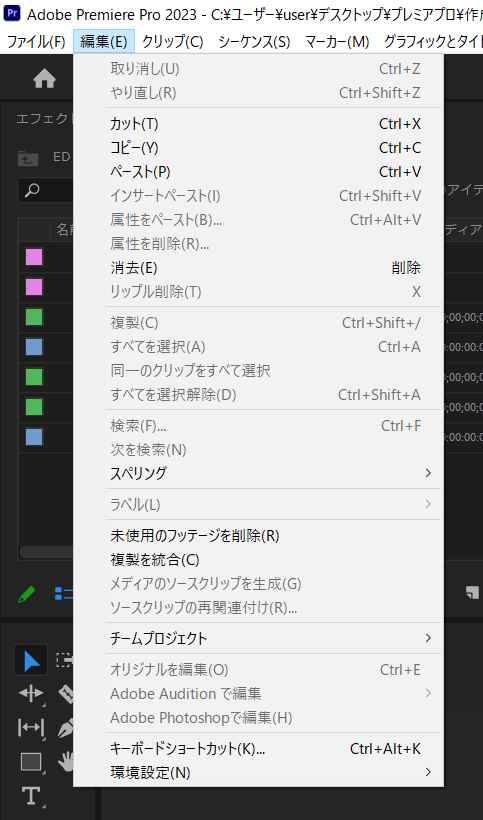Select the Razor tool
Screen dimensions: 483x820
65,693
